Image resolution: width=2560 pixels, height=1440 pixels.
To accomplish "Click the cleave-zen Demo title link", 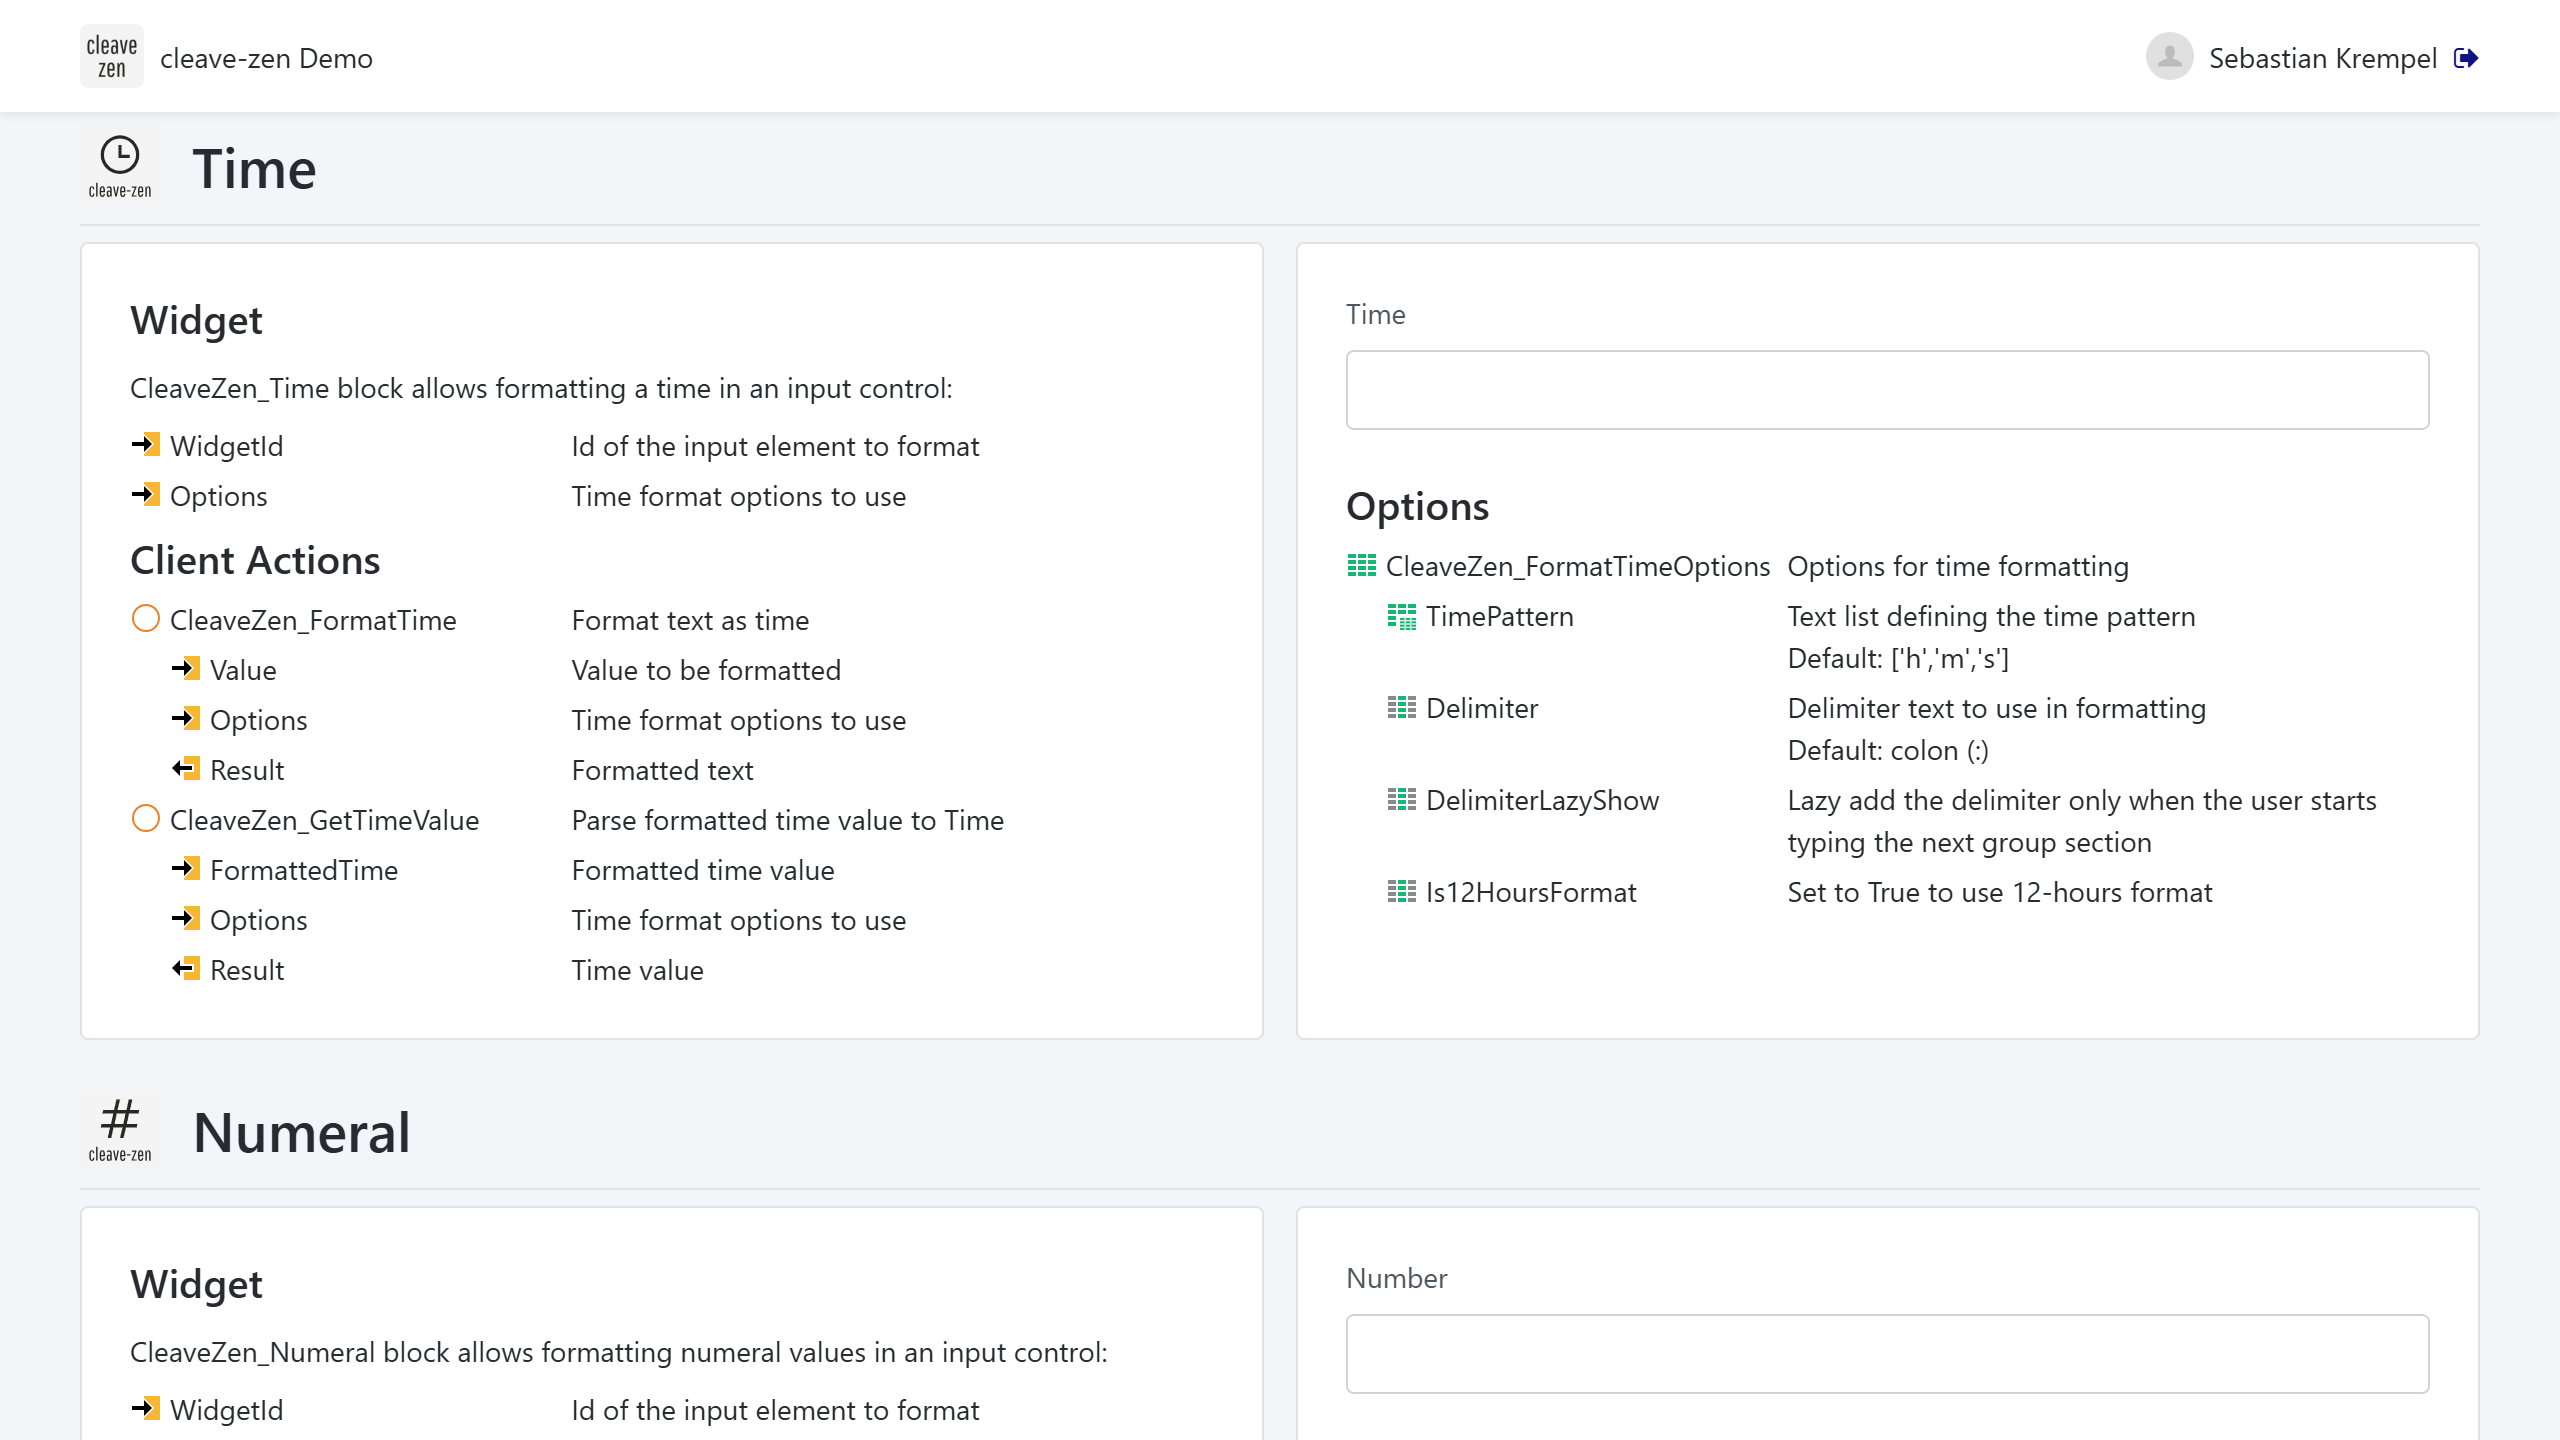I will coord(266,58).
